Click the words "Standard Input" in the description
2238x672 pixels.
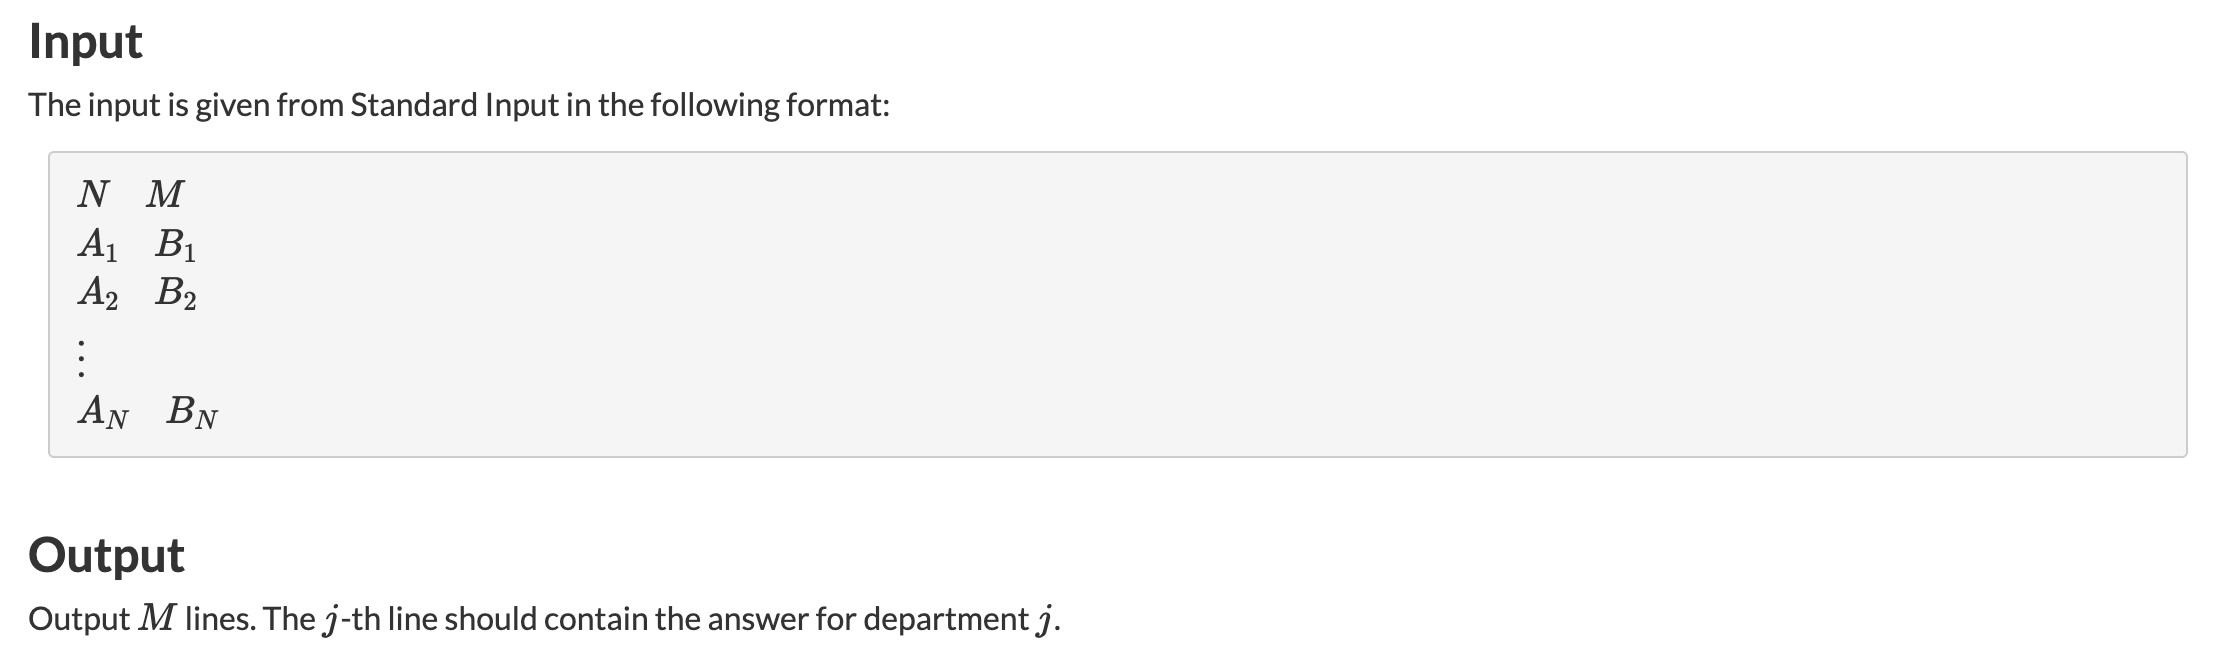[454, 105]
